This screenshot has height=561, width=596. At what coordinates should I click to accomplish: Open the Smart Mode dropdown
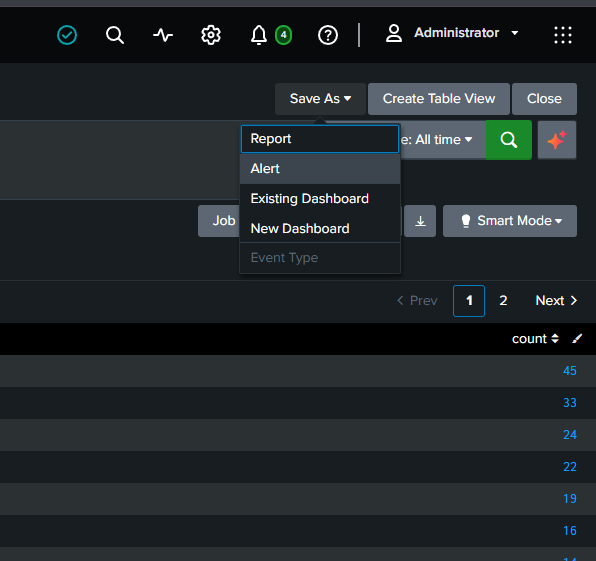coord(510,221)
